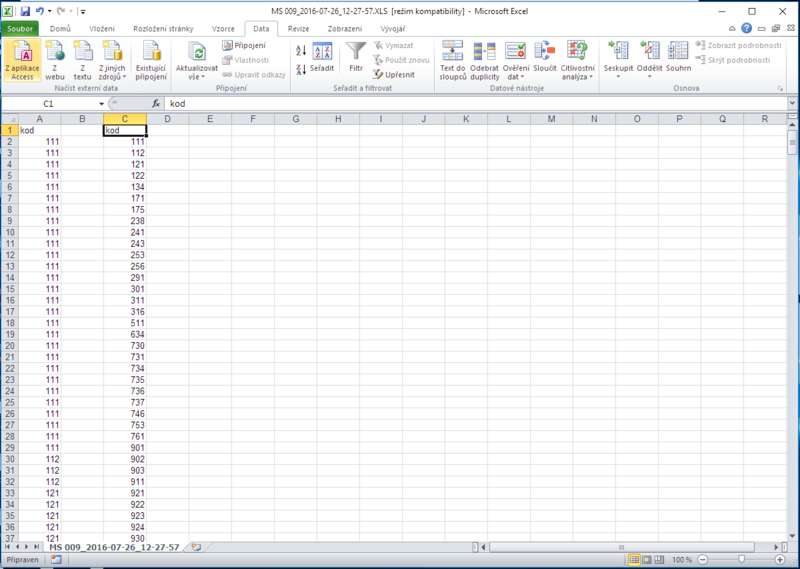Click cell C29 with value 901
800x569 pixels.
[x=124, y=448]
